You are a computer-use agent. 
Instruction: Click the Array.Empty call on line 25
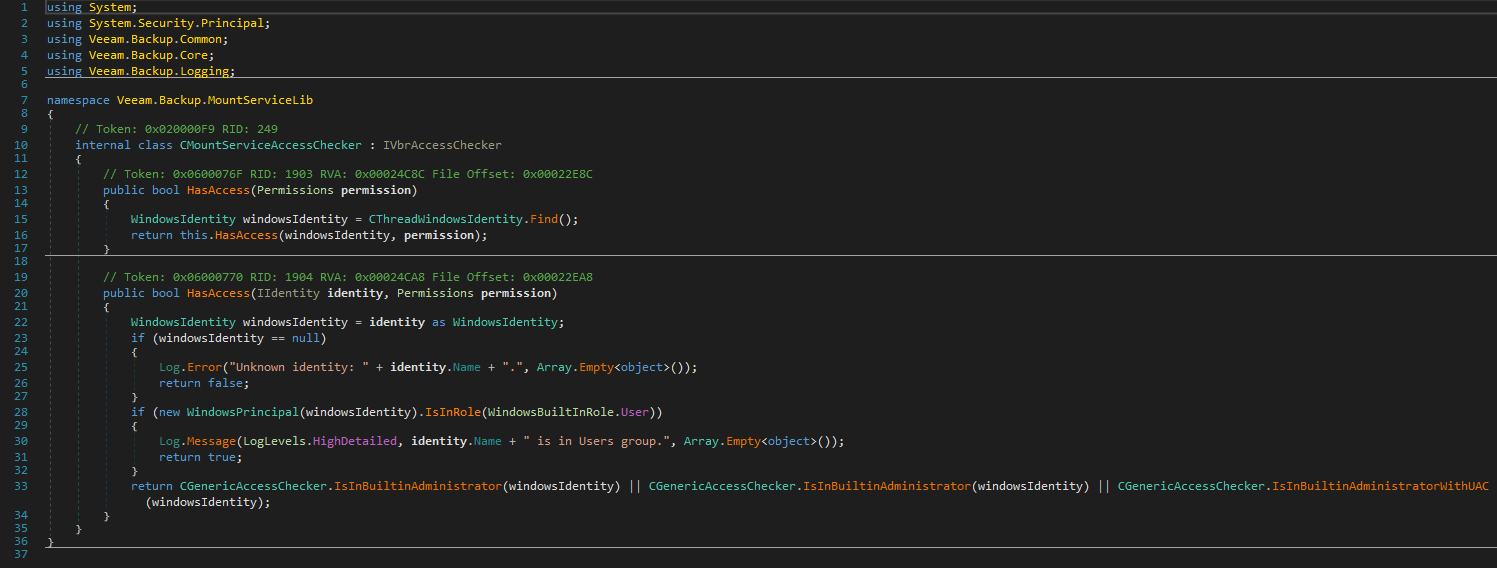[x=617, y=367]
